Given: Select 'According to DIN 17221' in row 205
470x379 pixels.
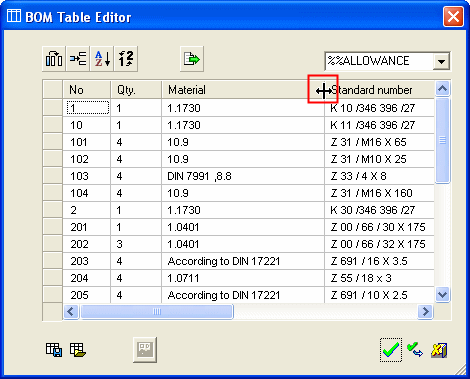Looking at the screenshot, I should (243, 295).
